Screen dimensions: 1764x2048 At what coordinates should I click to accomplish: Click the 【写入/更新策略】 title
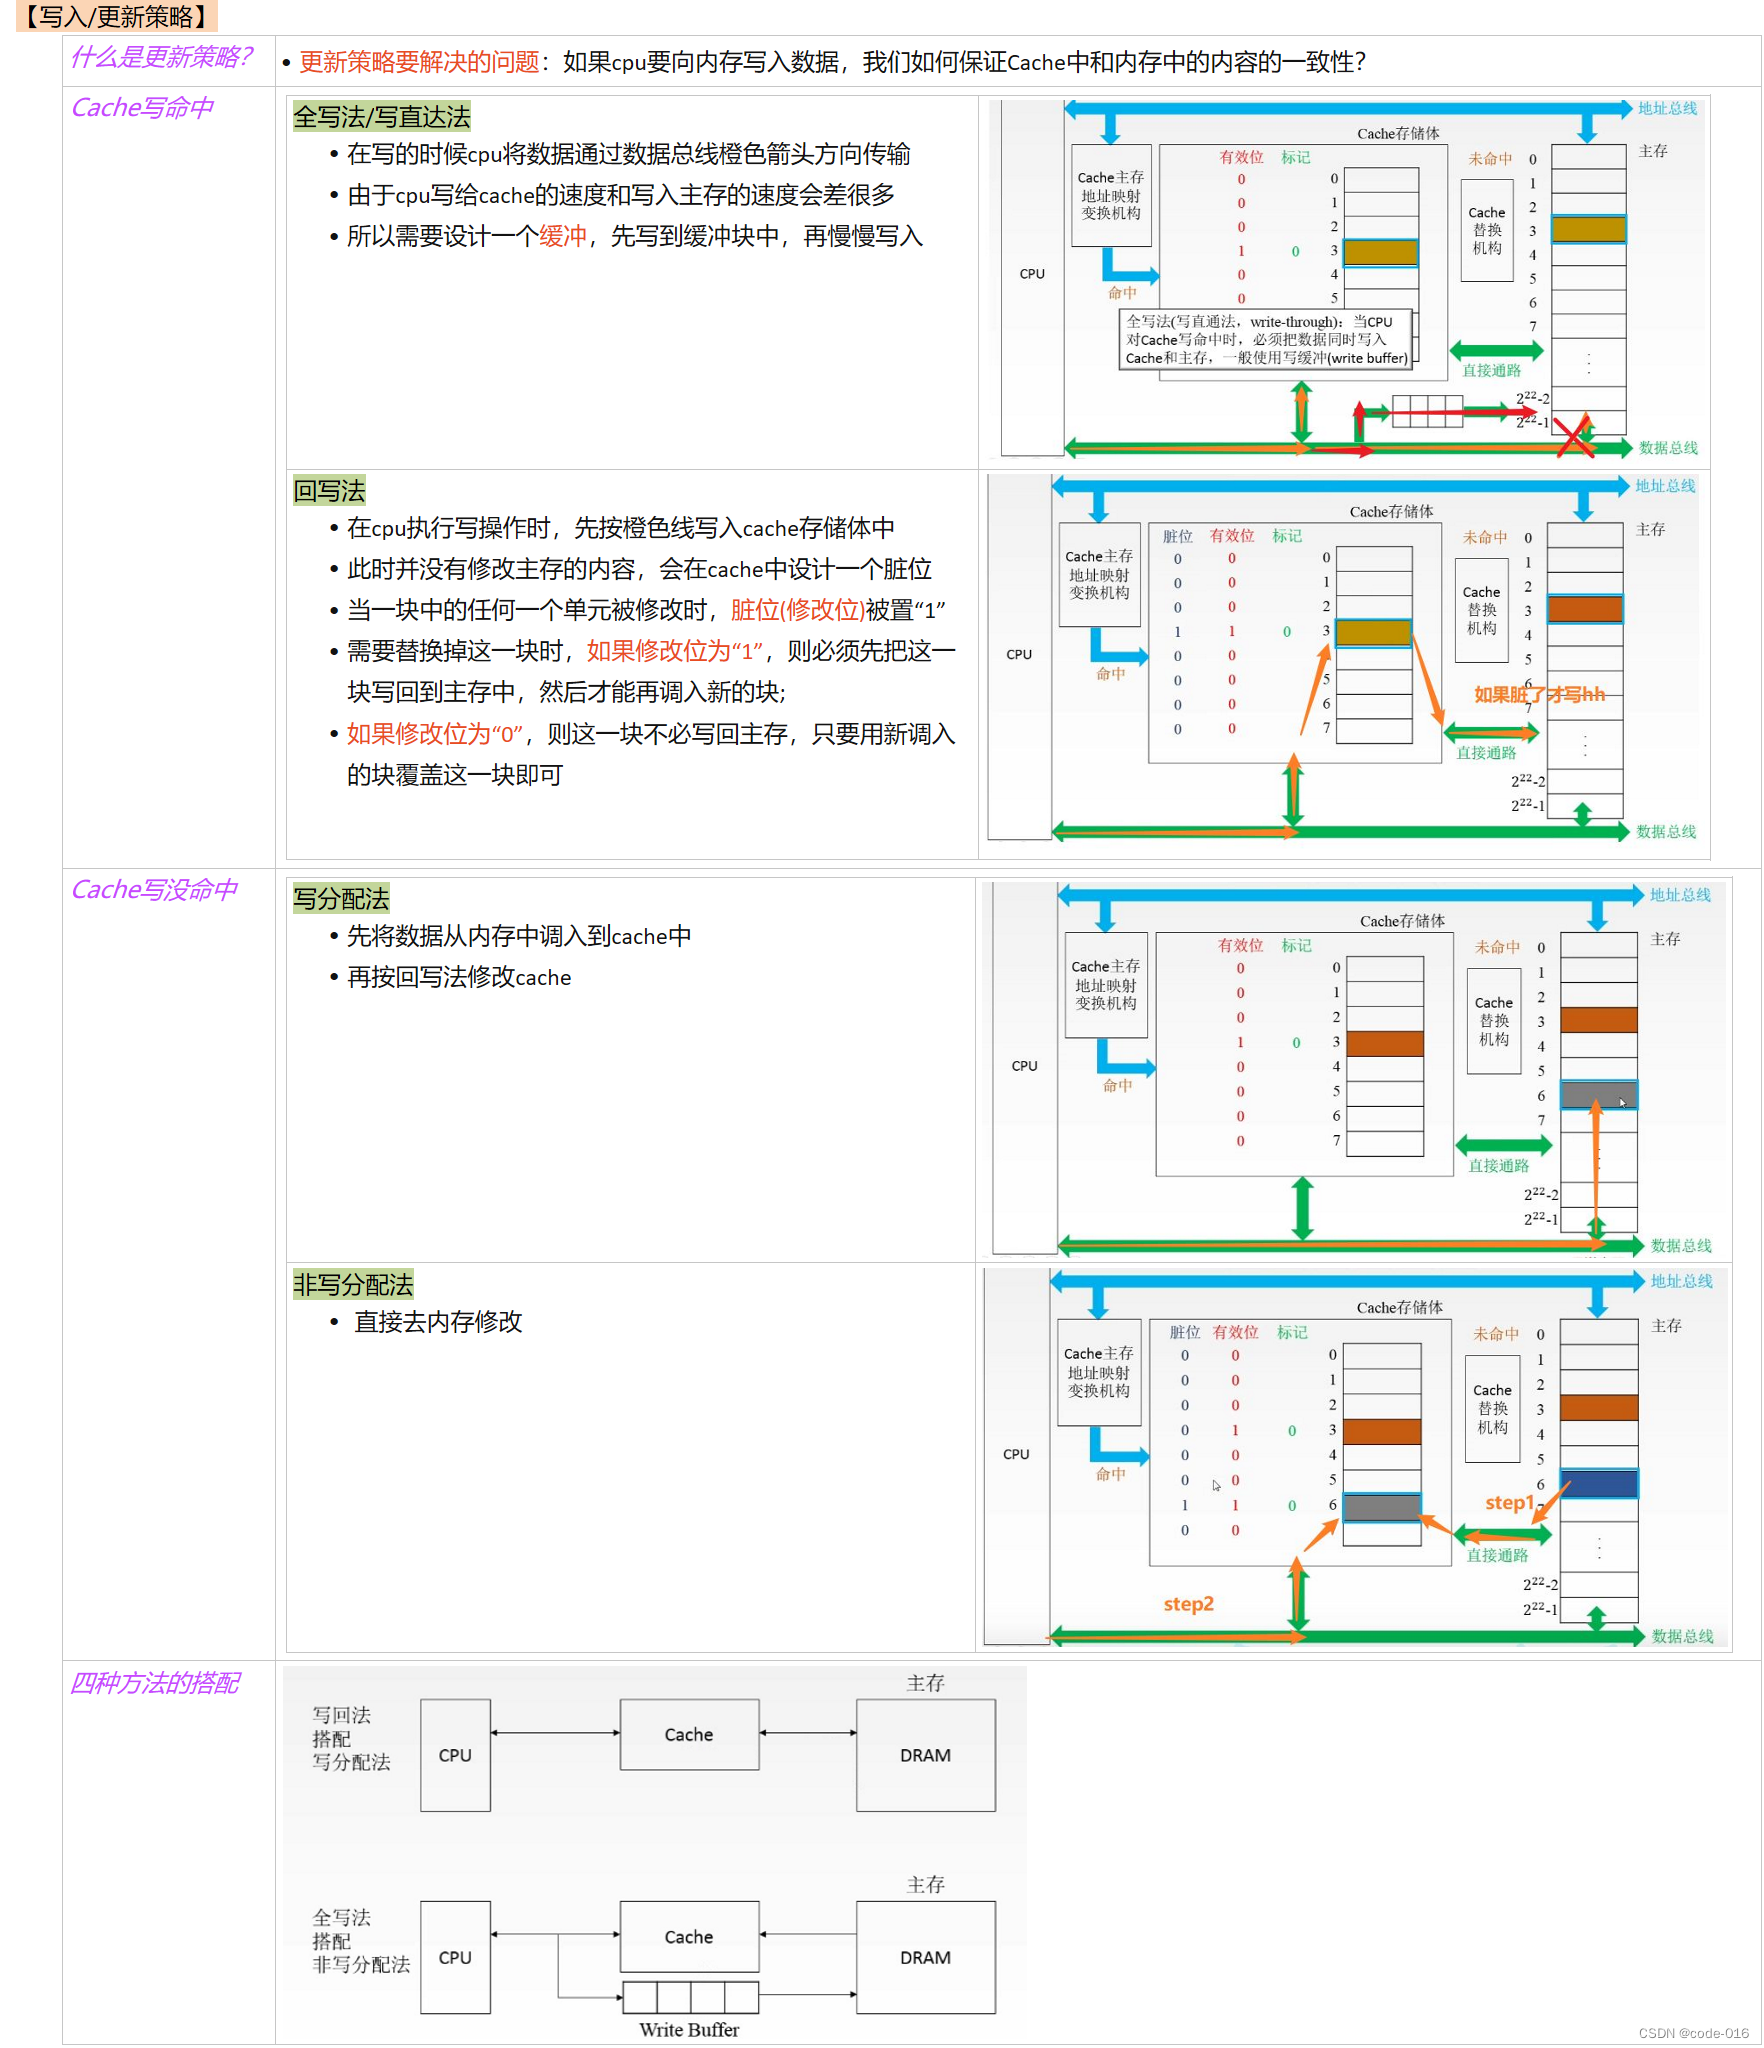116,16
